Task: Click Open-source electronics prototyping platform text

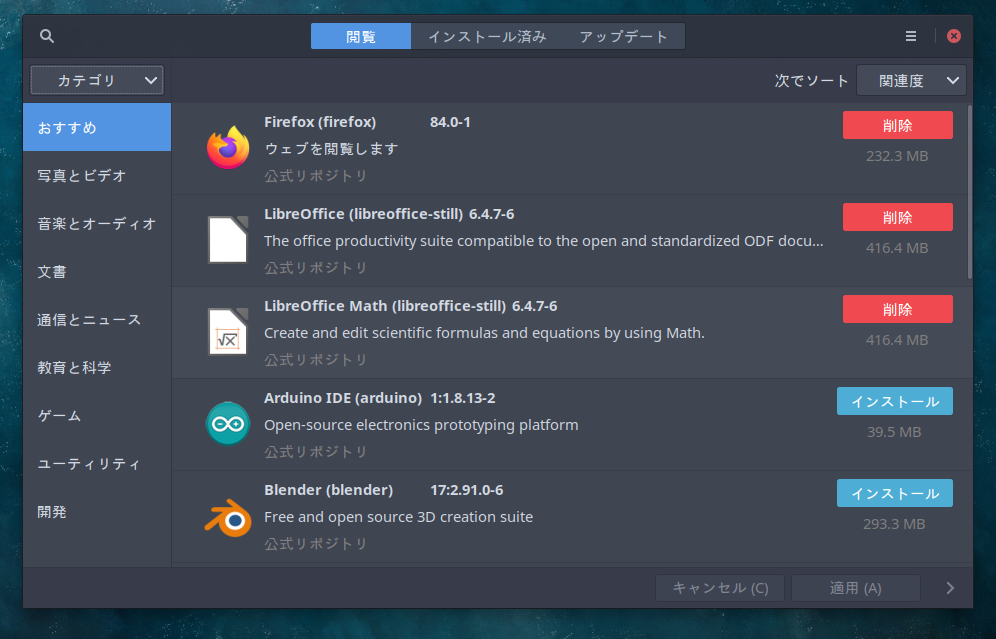Action: click(x=421, y=425)
